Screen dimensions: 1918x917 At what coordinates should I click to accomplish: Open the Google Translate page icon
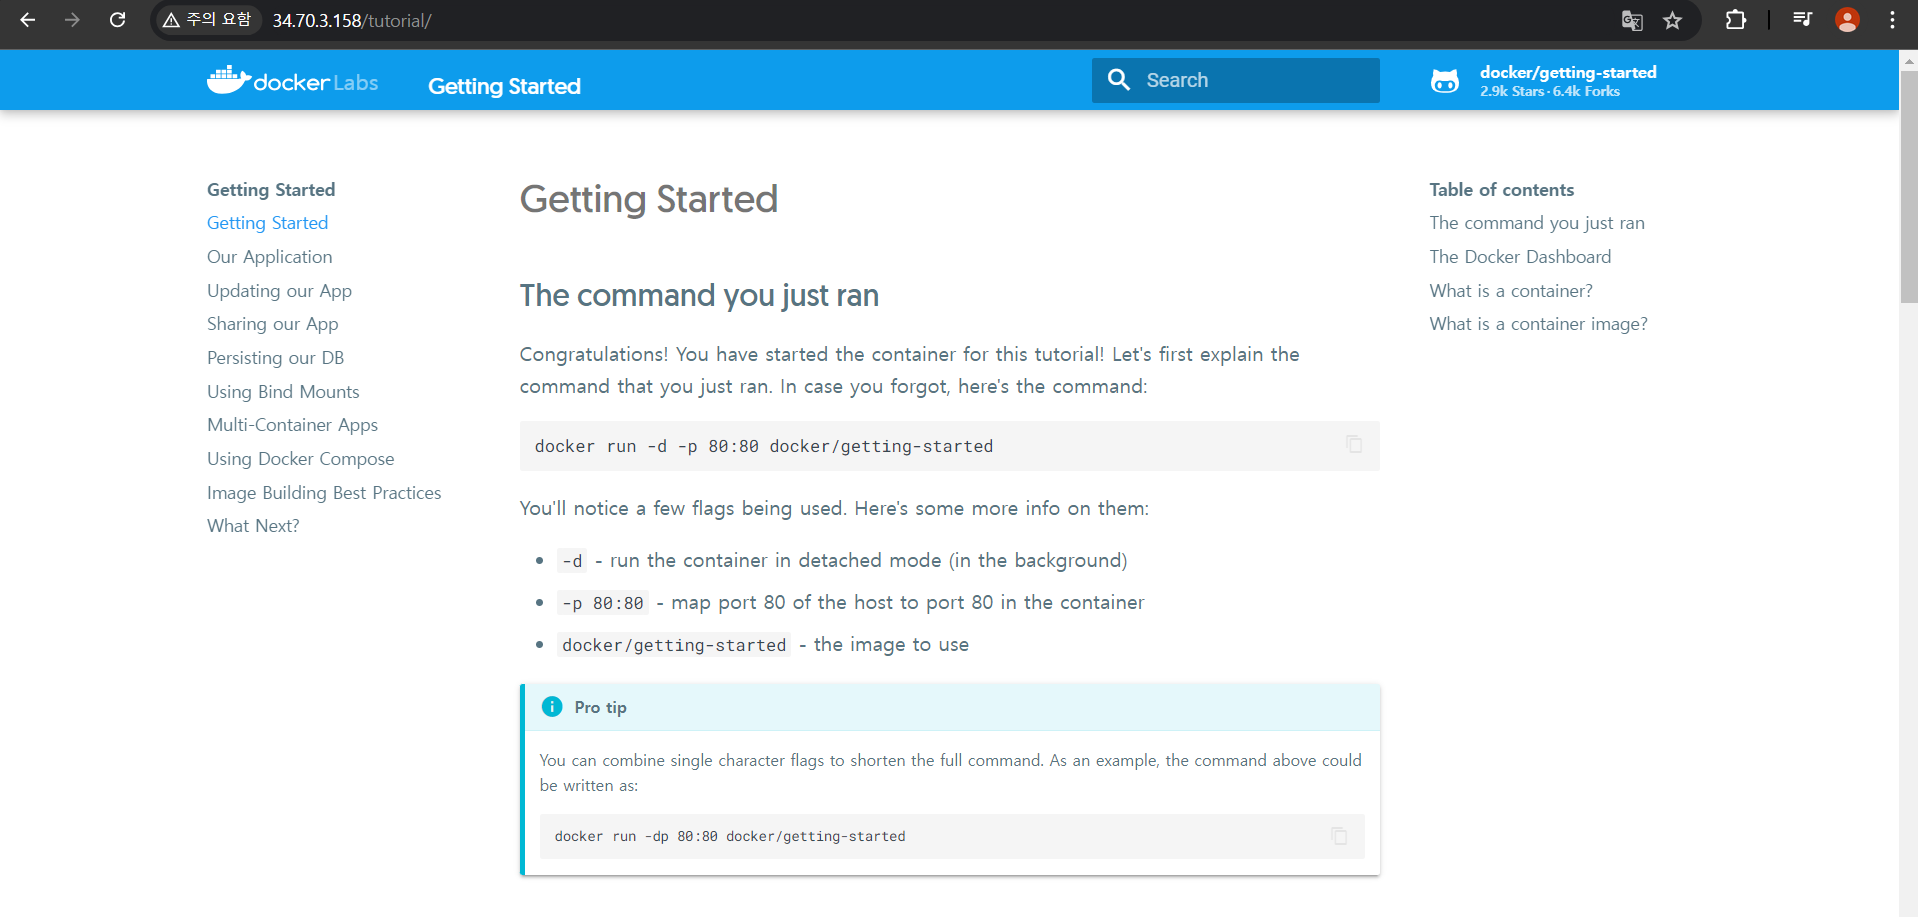(1632, 20)
